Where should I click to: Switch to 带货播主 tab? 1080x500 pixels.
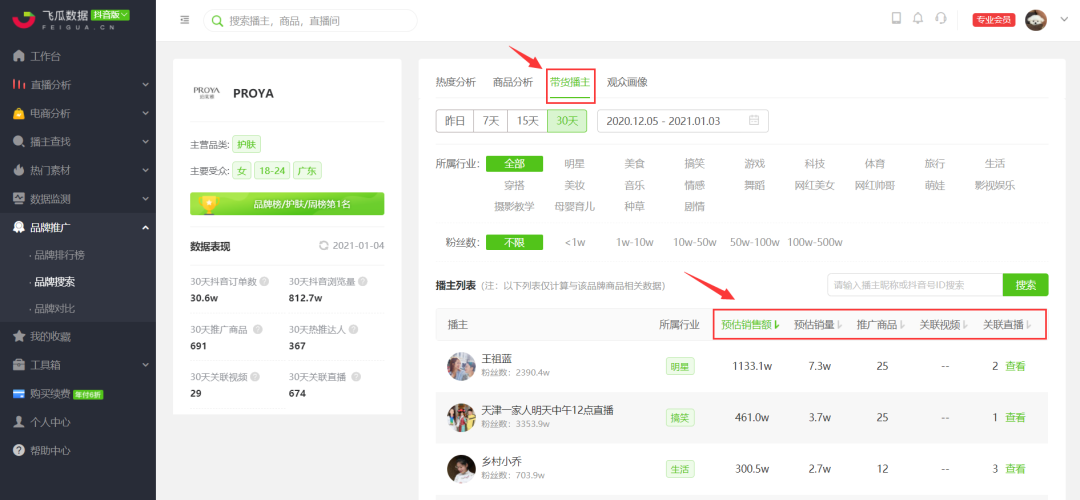(570, 82)
